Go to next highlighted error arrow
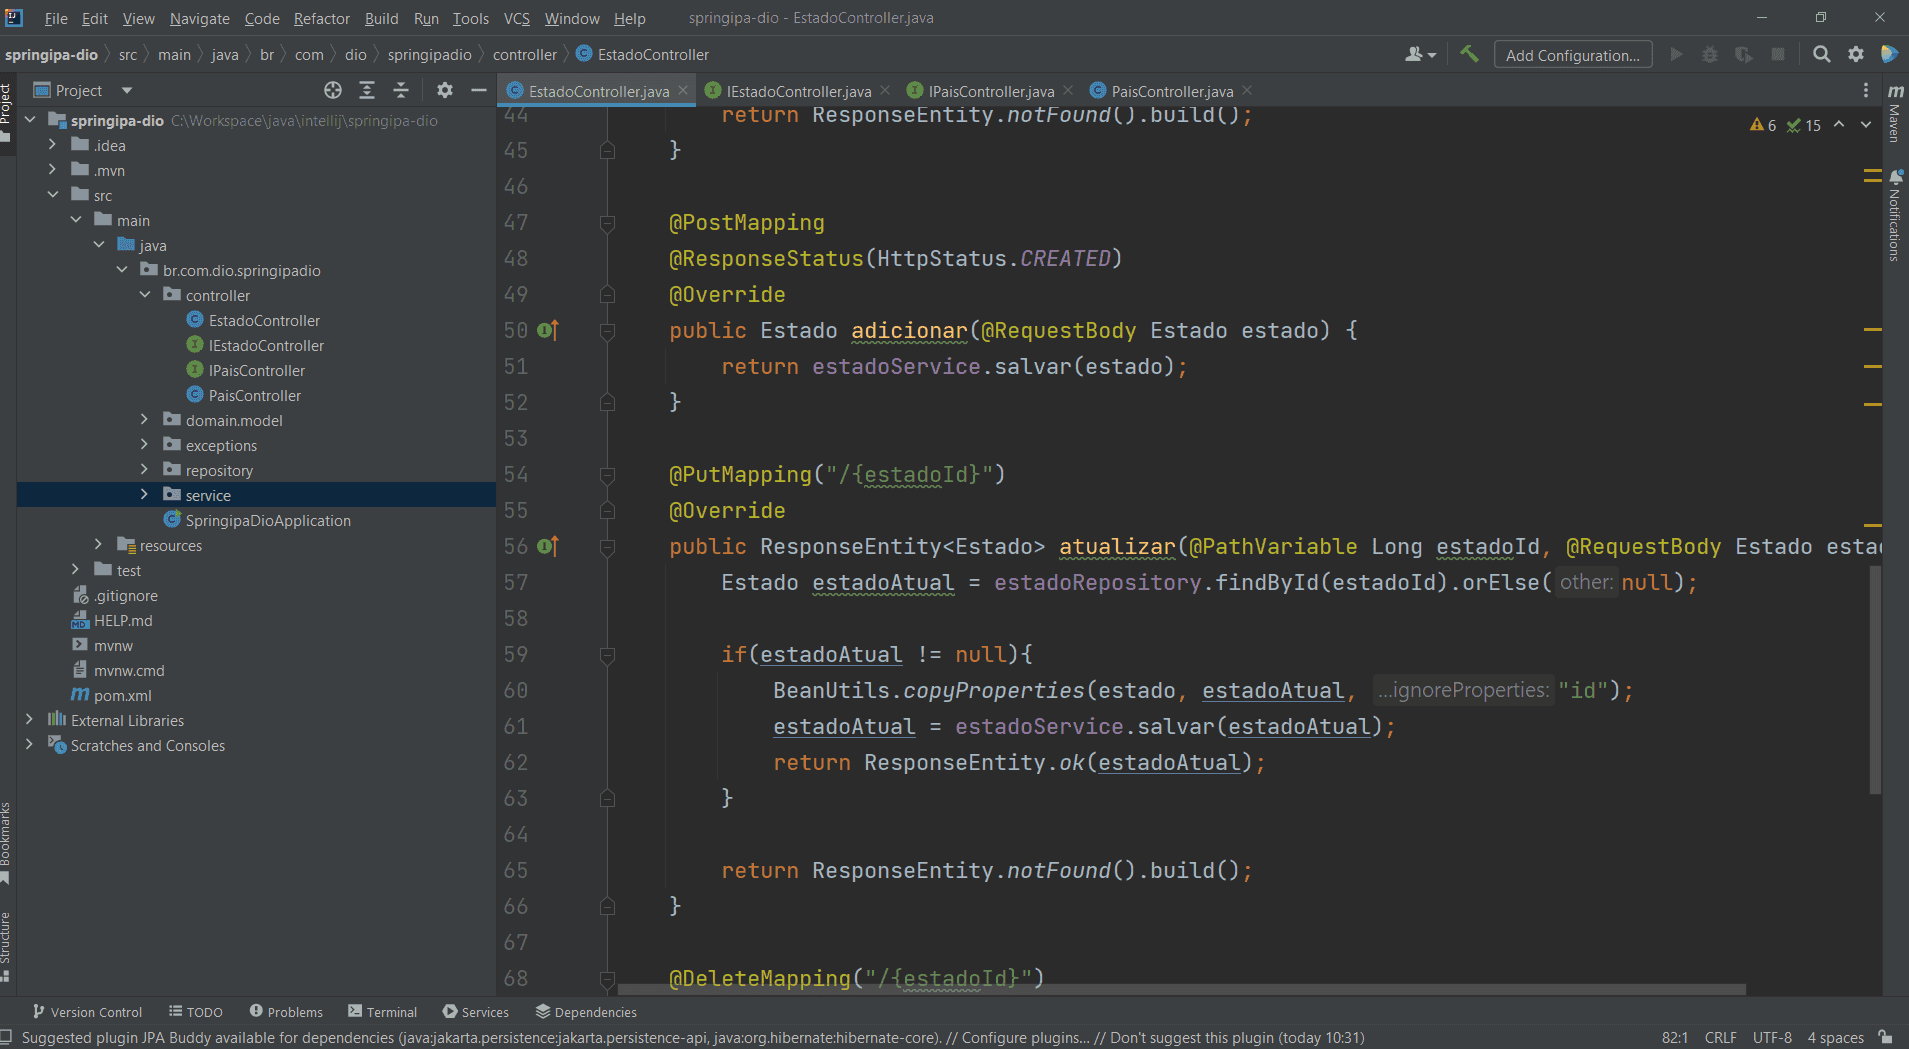Viewport: 1909px width, 1049px height. 1866,125
